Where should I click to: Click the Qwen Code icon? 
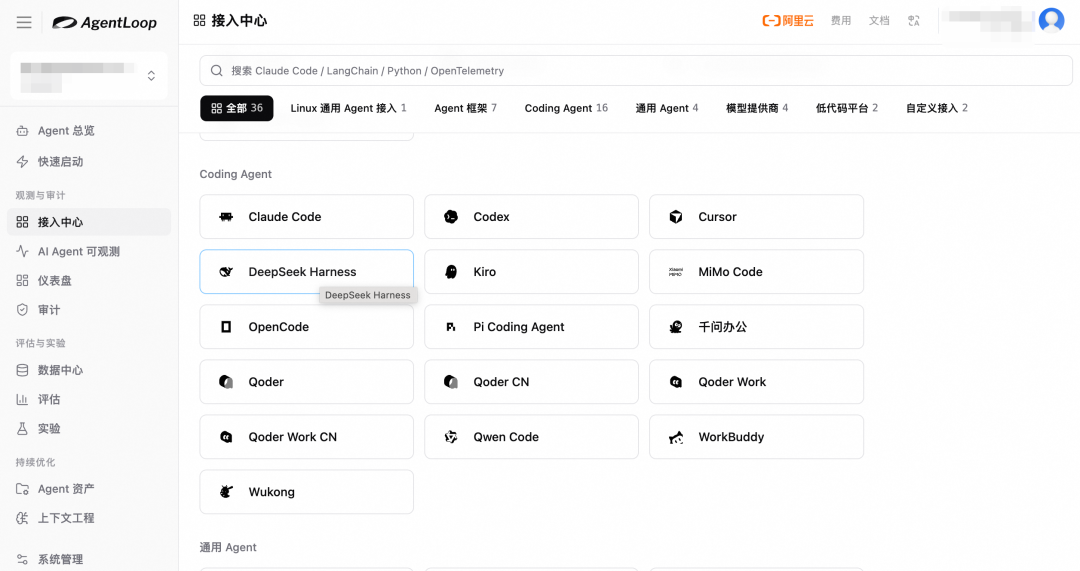[x=451, y=437]
